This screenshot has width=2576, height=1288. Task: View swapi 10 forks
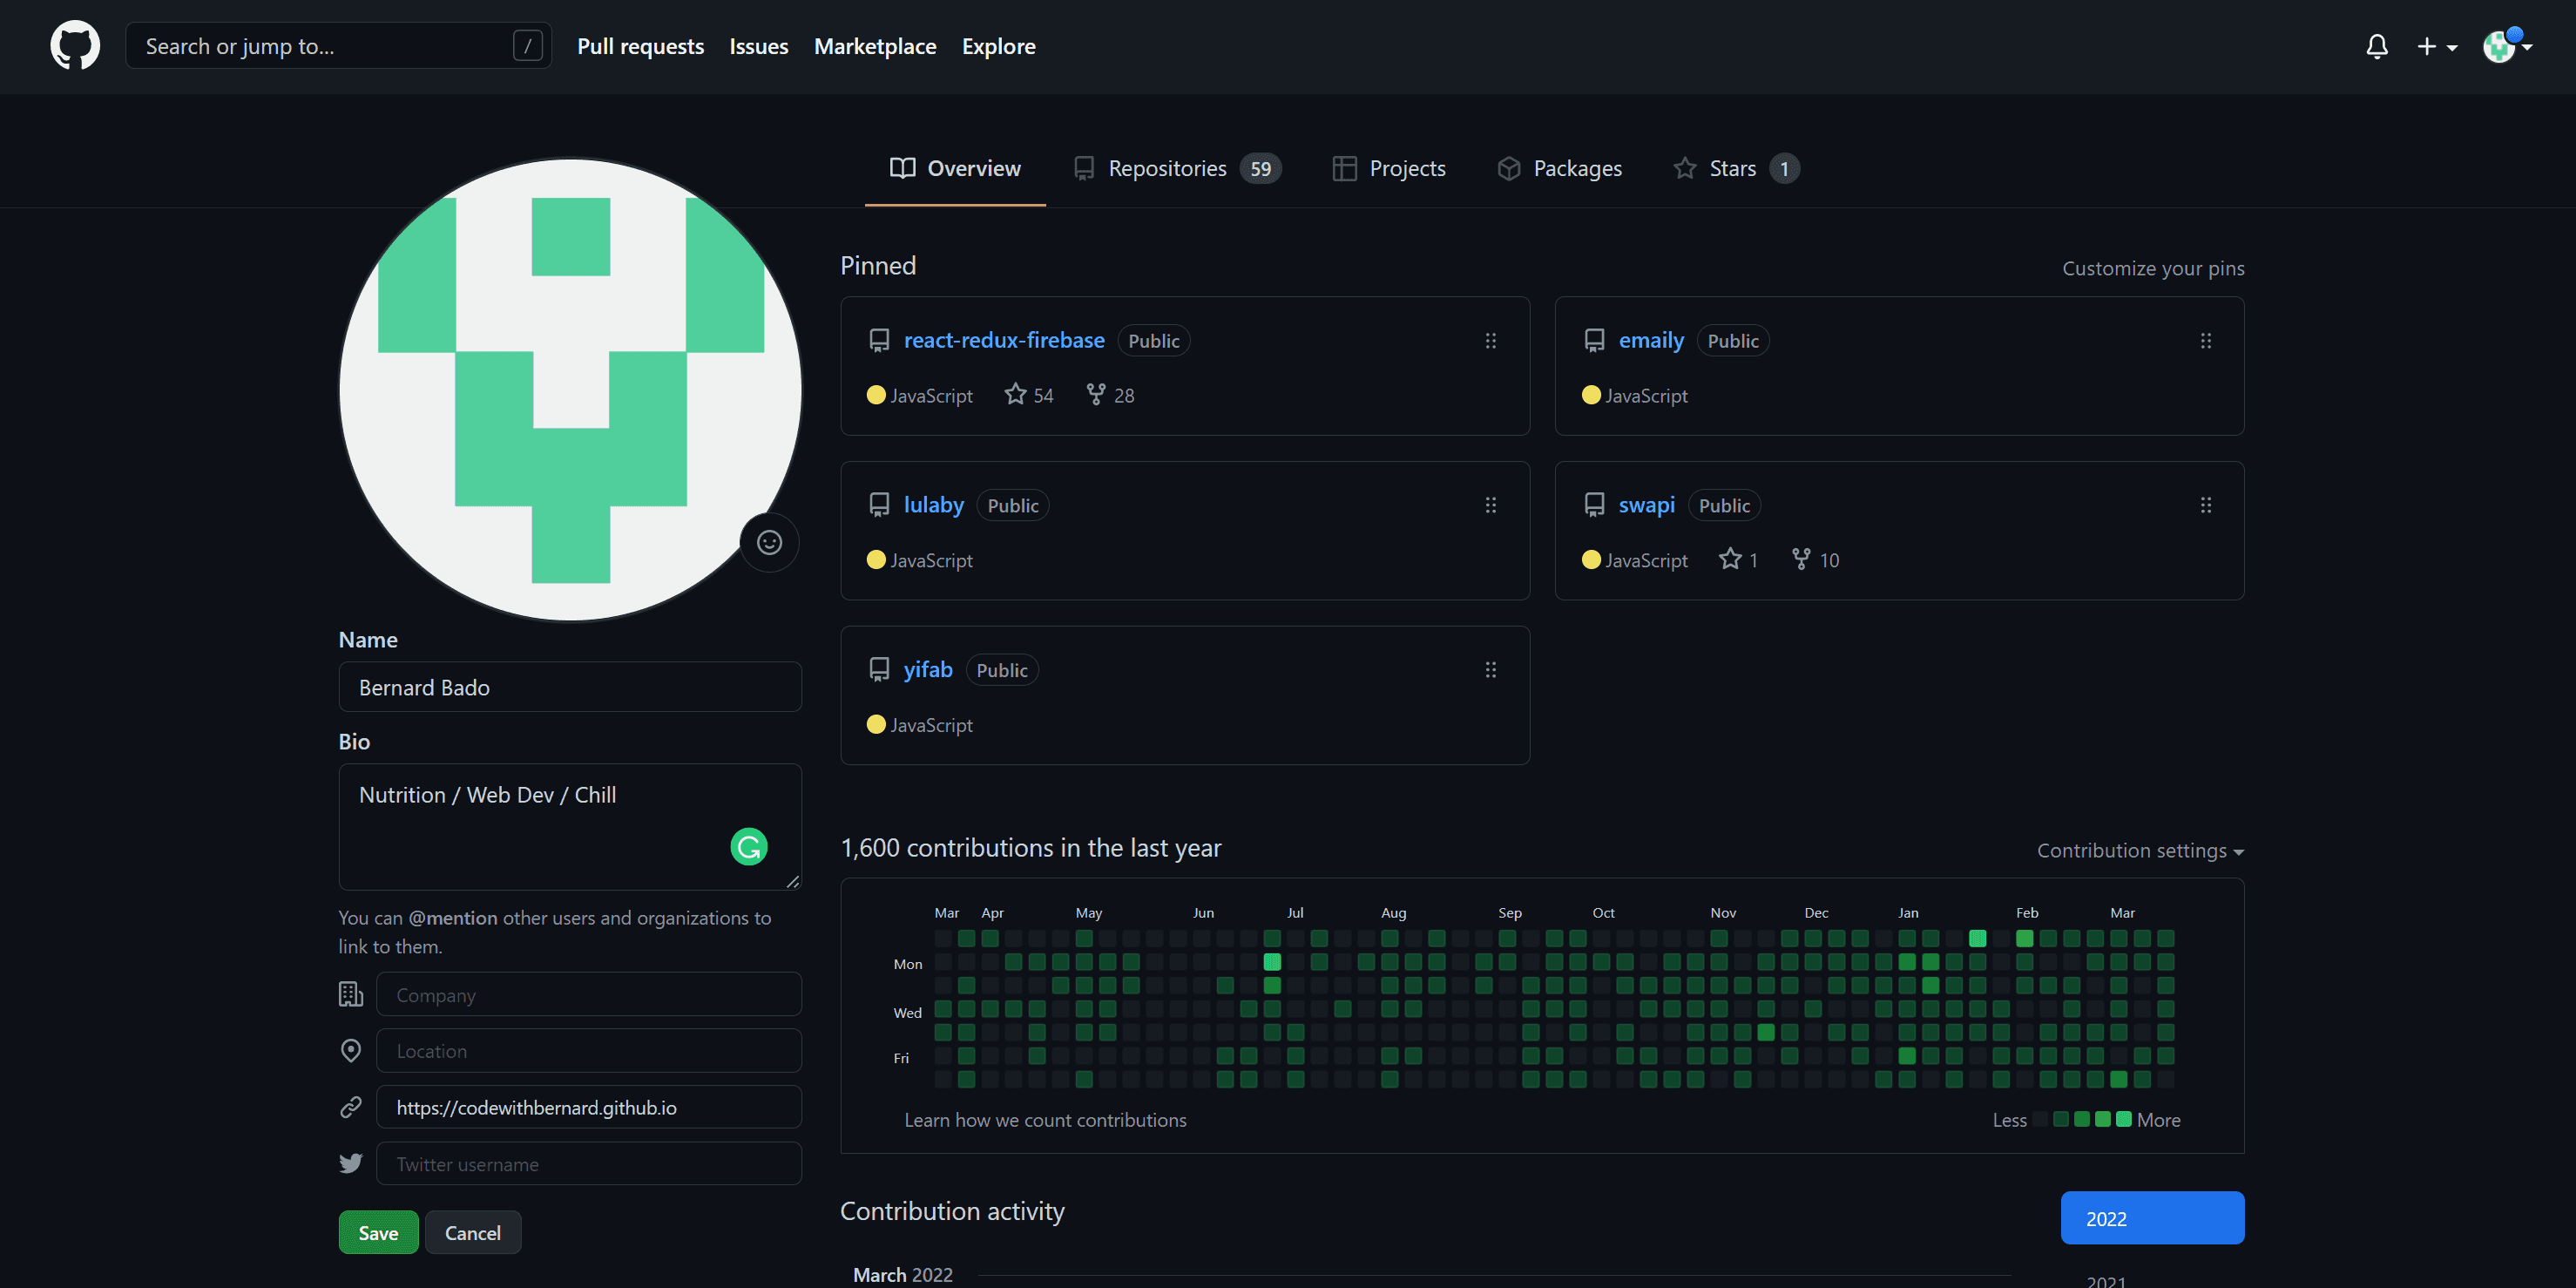[1816, 560]
